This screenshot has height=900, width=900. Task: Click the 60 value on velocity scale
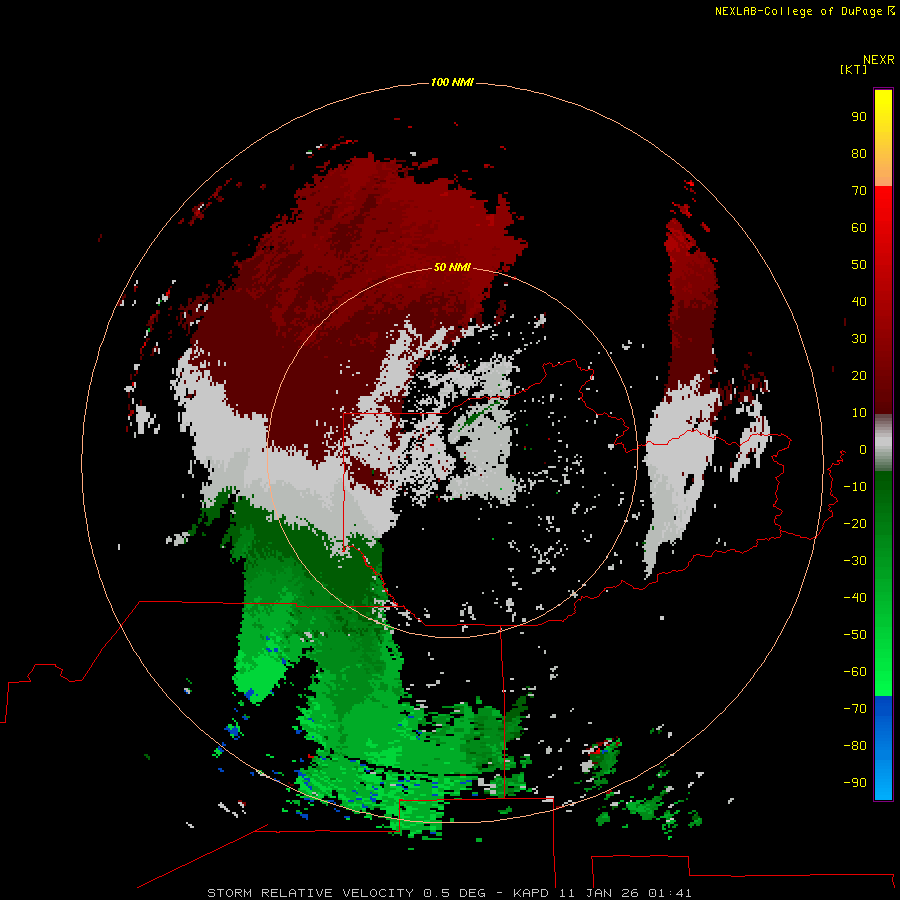click(x=859, y=227)
